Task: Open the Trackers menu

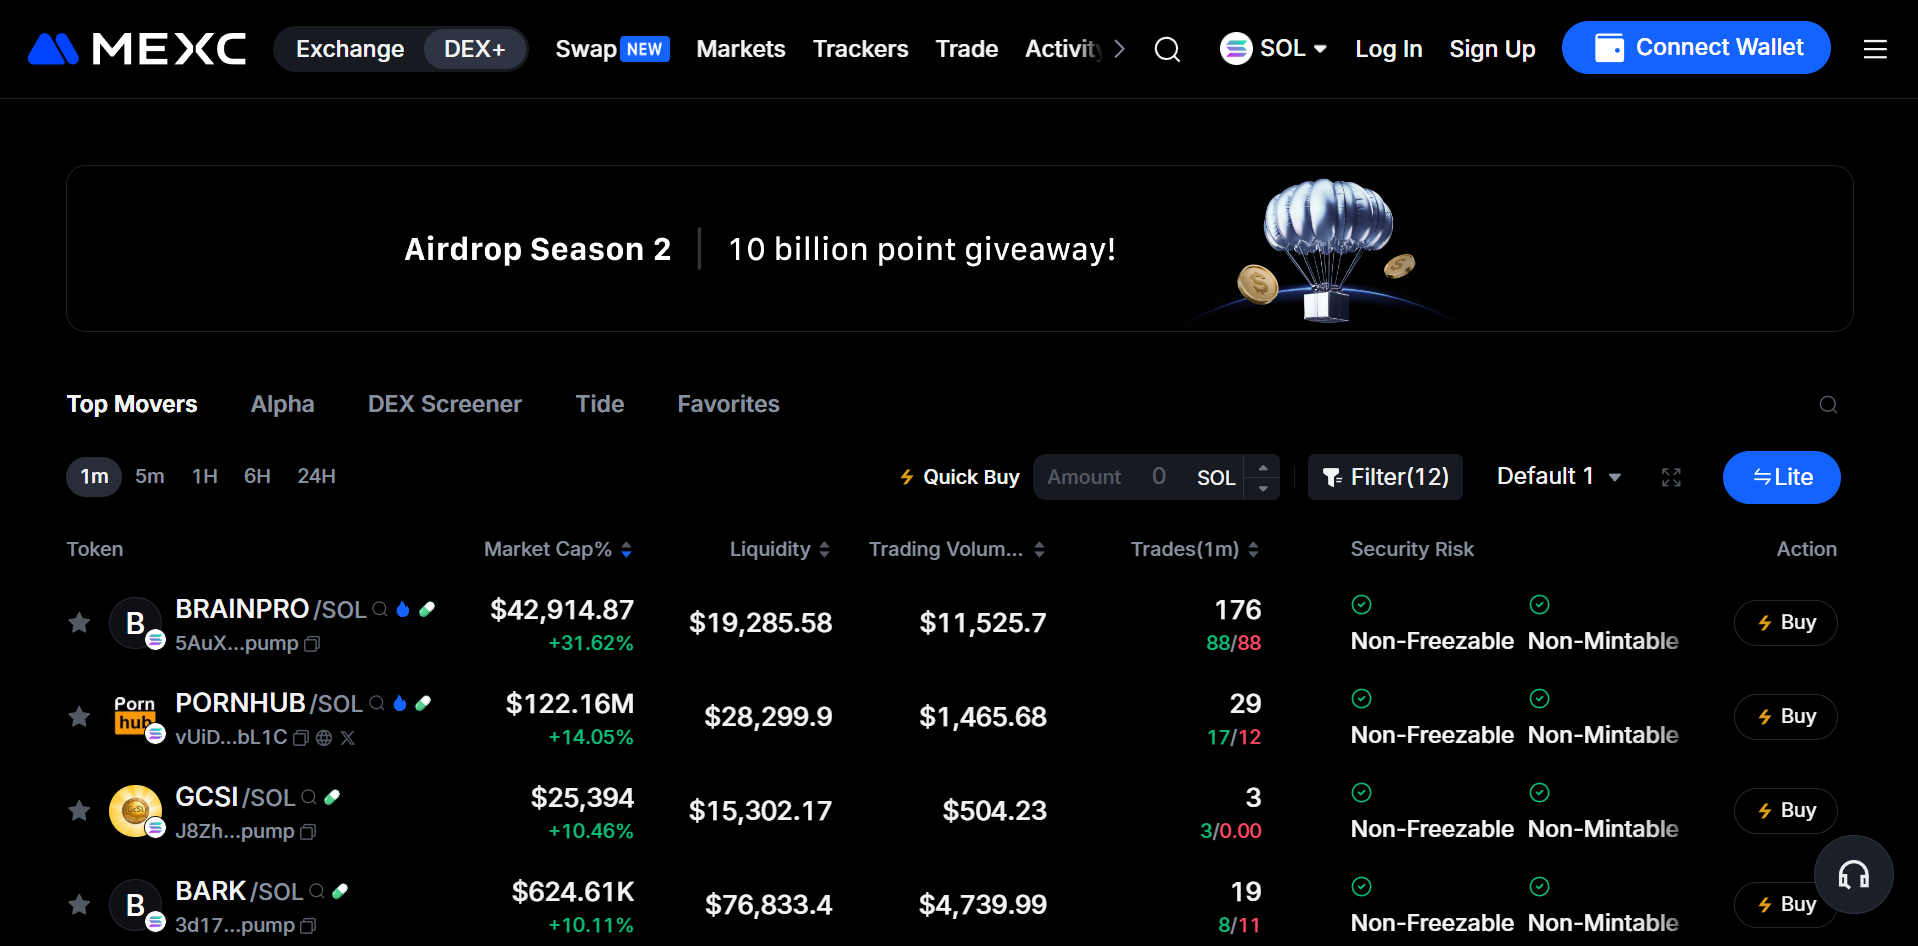Action: point(860,49)
